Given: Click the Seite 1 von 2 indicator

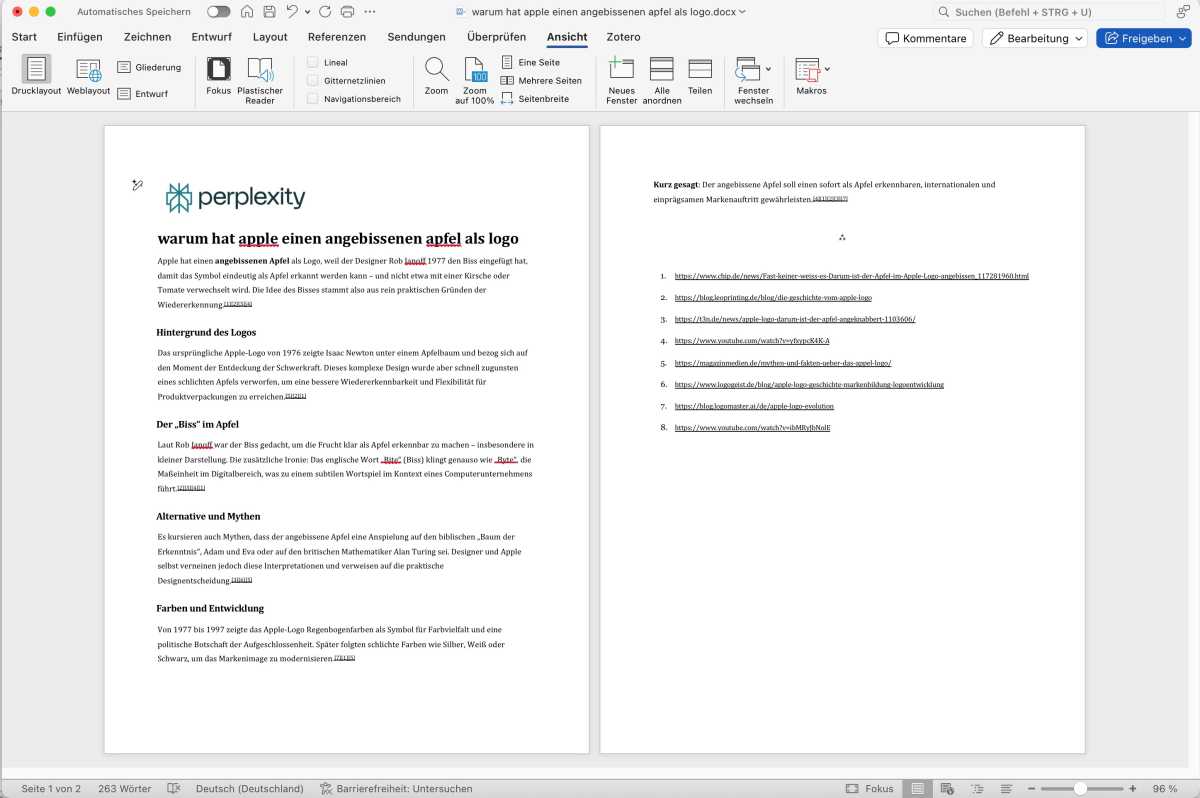Looking at the screenshot, I should [51, 788].
